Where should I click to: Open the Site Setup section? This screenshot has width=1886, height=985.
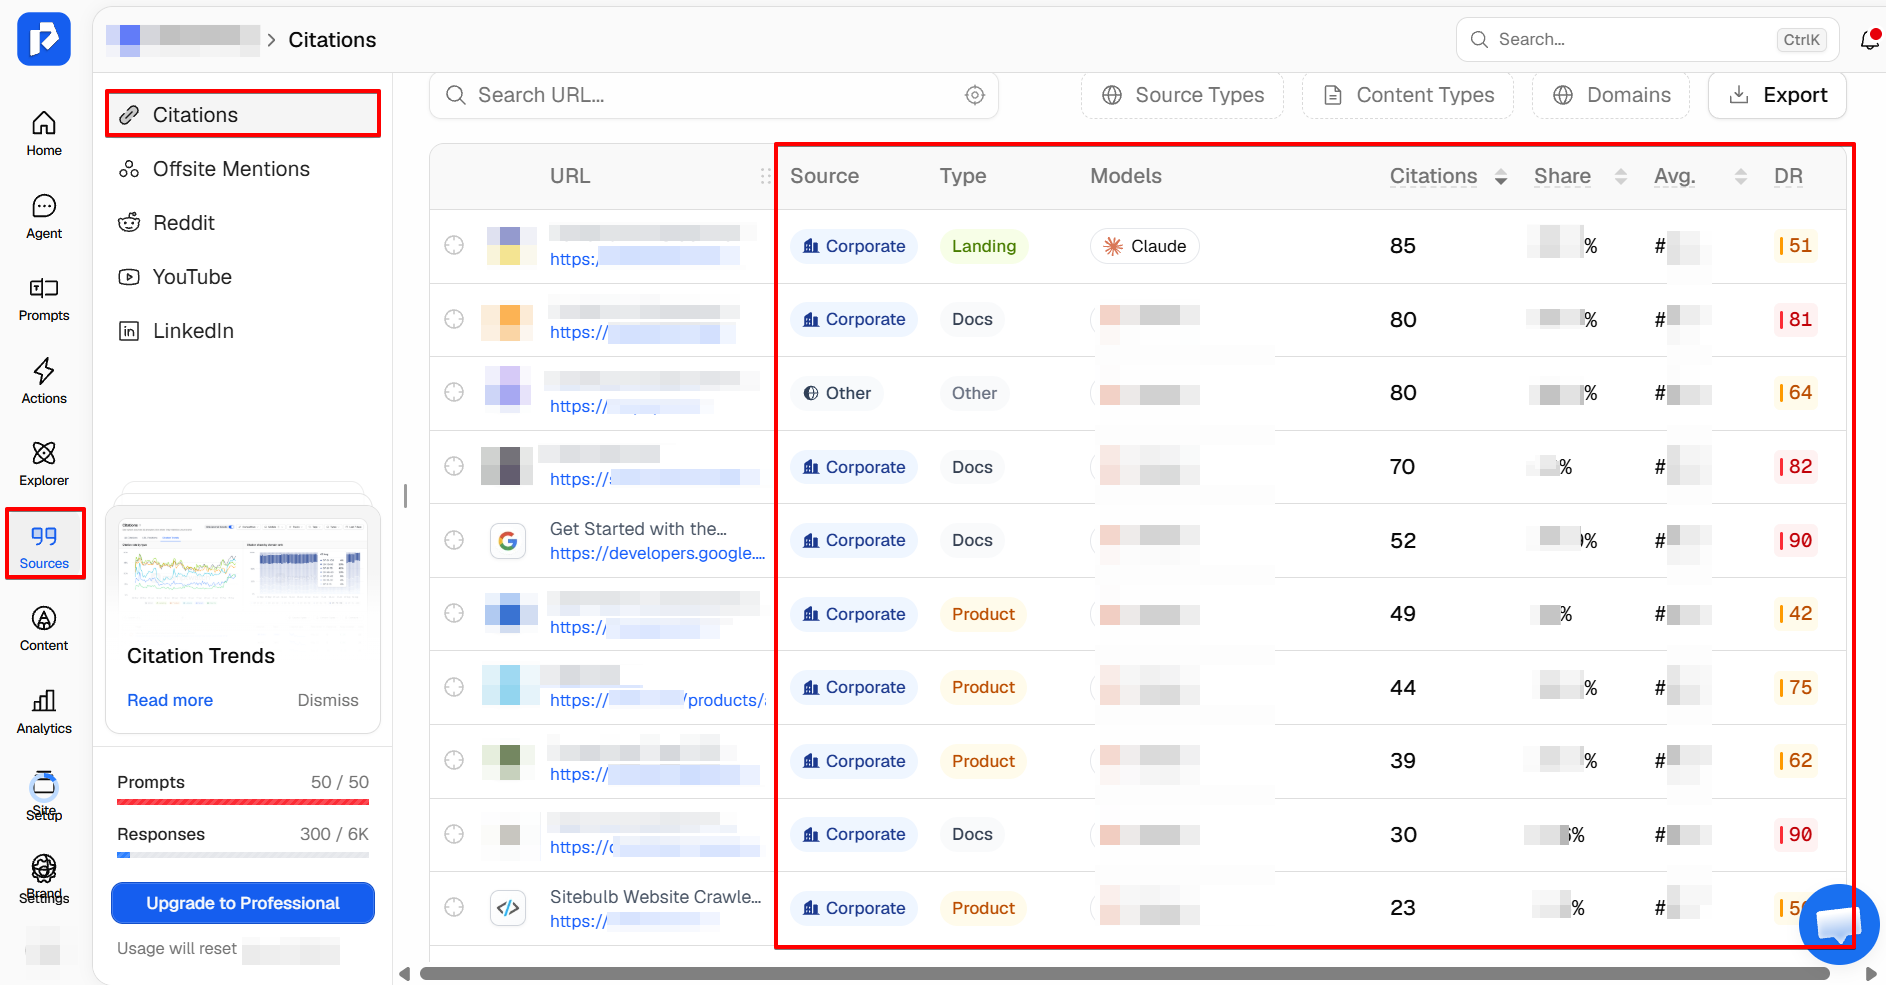[44, 796]
